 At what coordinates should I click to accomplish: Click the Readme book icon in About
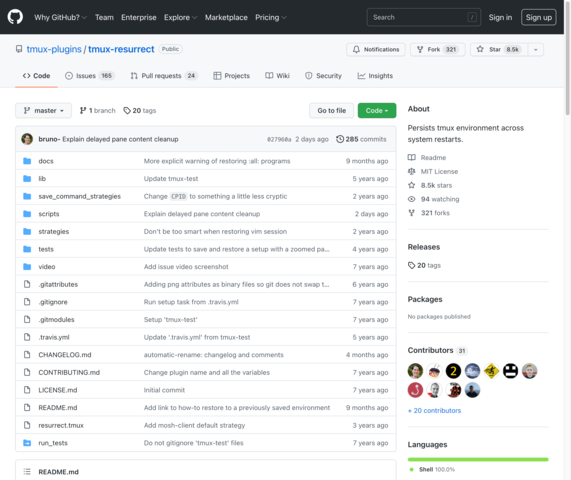tap(411, 157)
